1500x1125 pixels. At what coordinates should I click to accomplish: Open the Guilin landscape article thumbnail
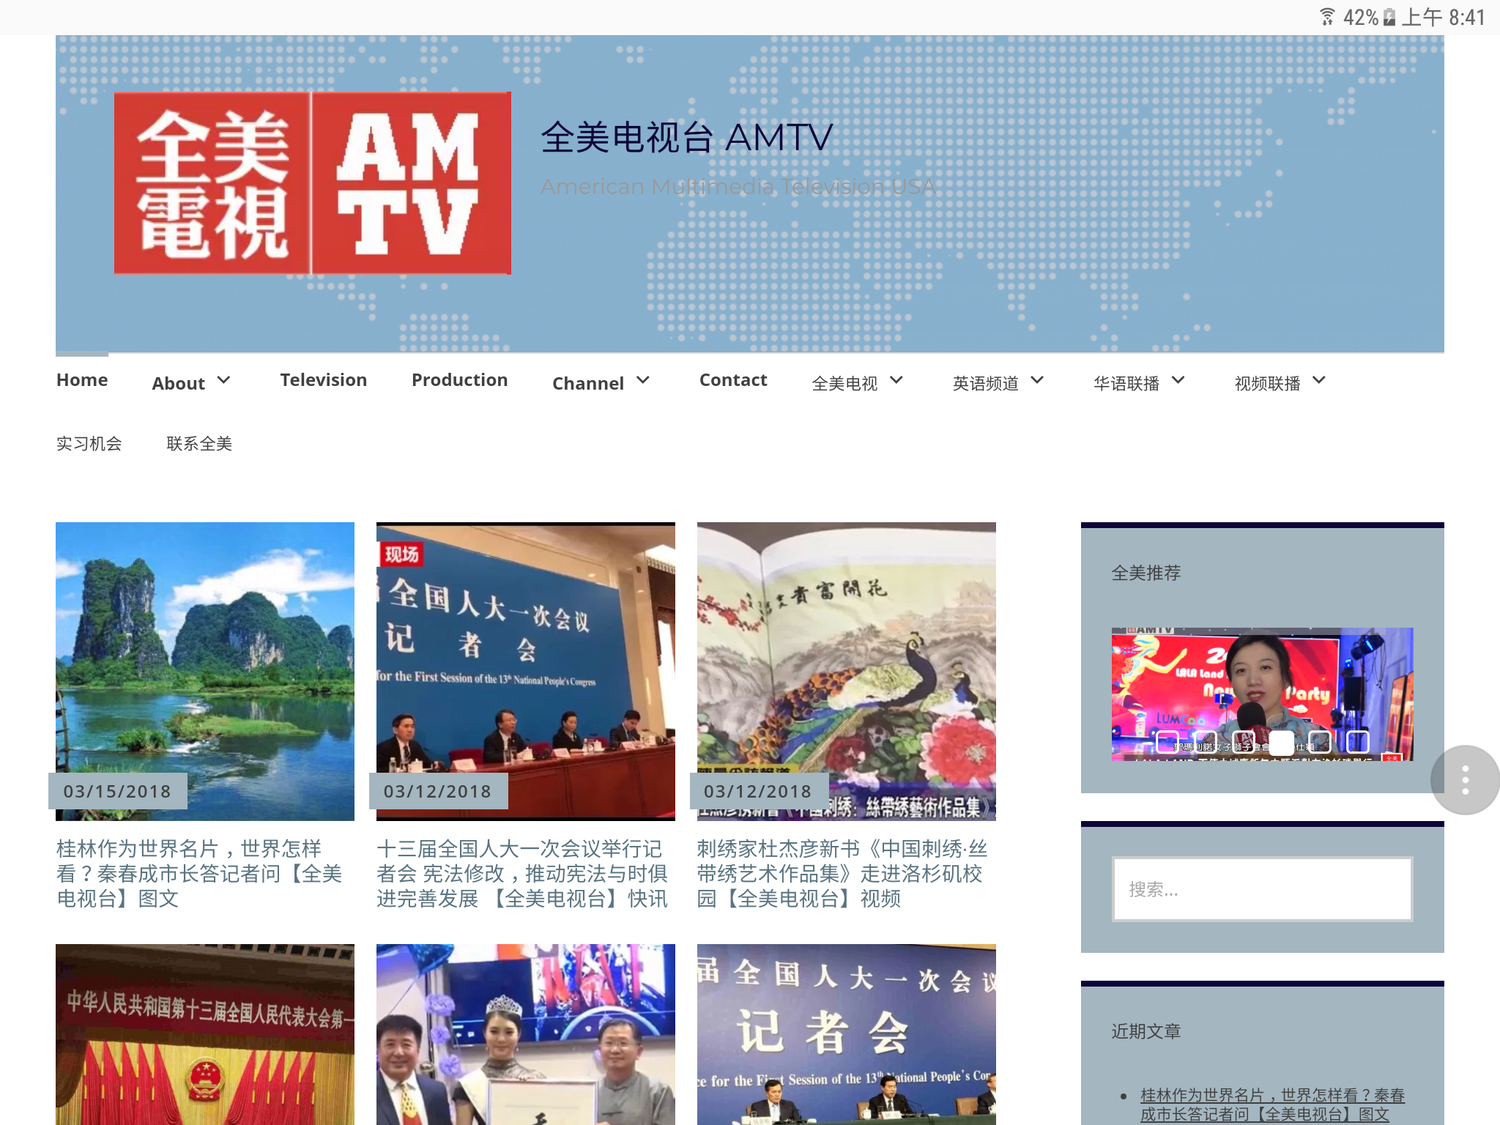[x=205, y=671]
